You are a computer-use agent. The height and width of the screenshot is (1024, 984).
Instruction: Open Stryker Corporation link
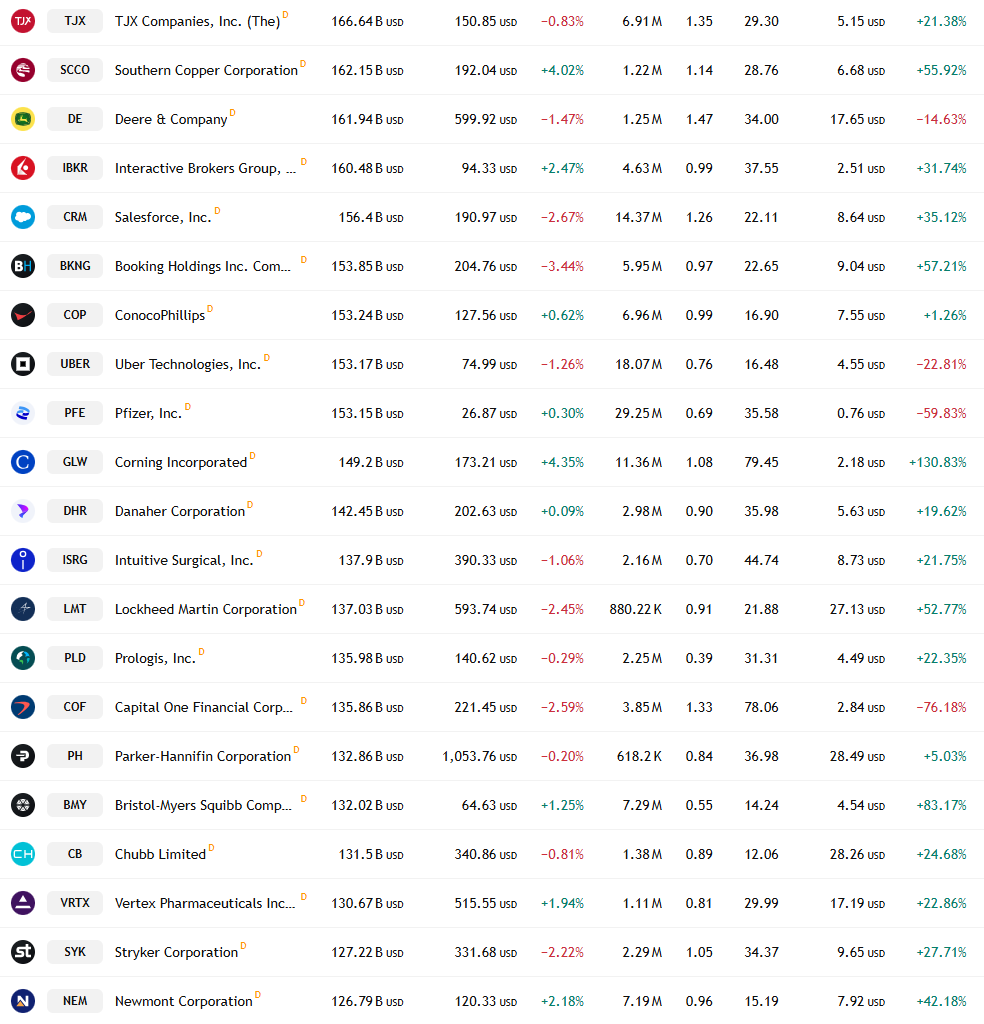pyautogui.click(x=176, y=952)
